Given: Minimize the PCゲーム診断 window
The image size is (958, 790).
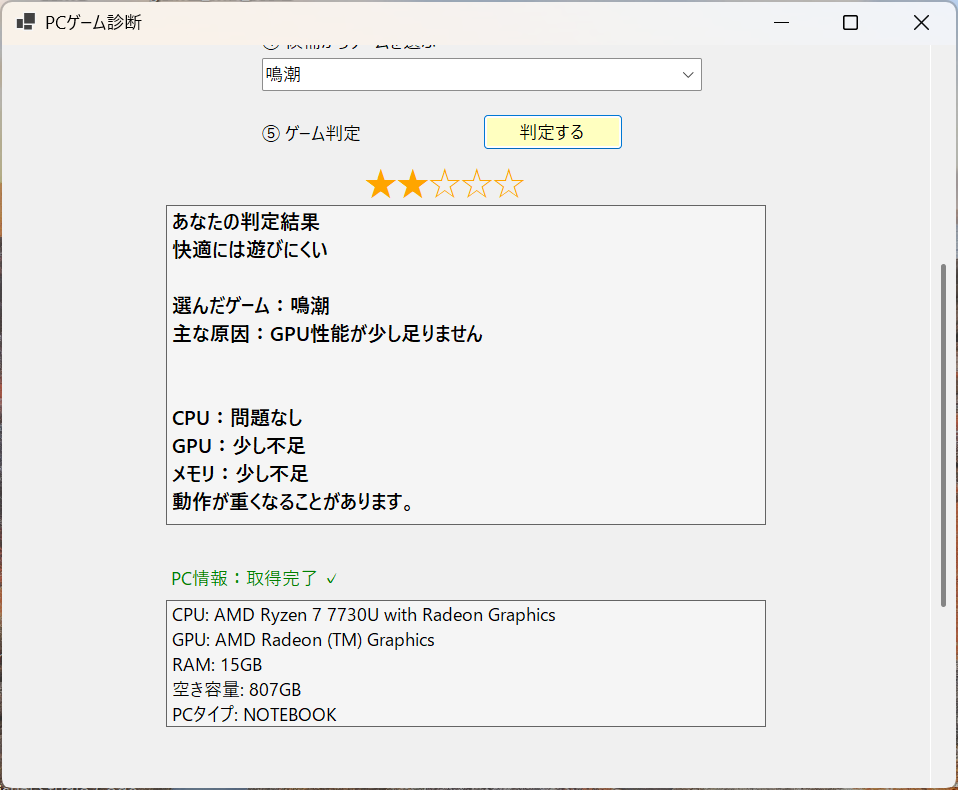Looking at the screenshot, I should coord(781,23).
